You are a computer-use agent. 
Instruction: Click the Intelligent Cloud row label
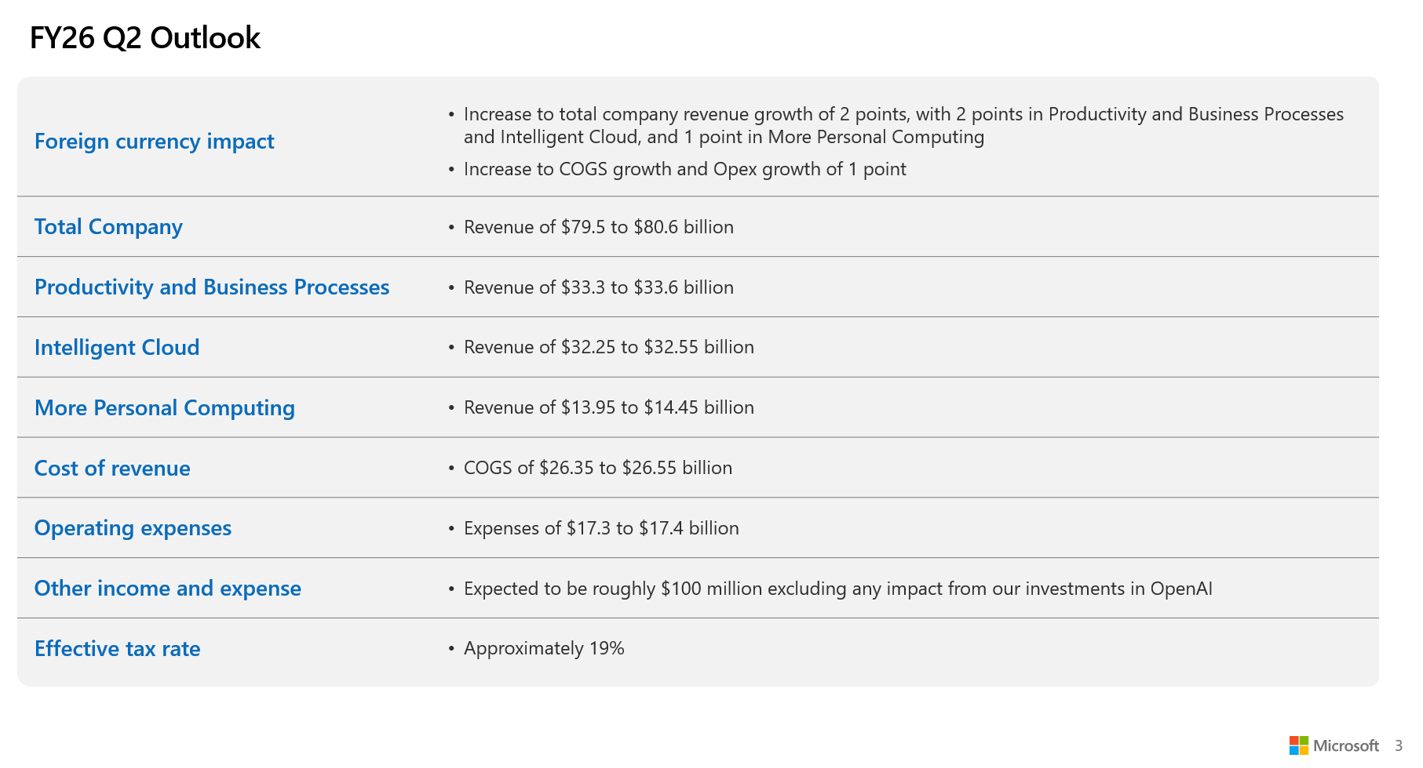coord(117,347)
